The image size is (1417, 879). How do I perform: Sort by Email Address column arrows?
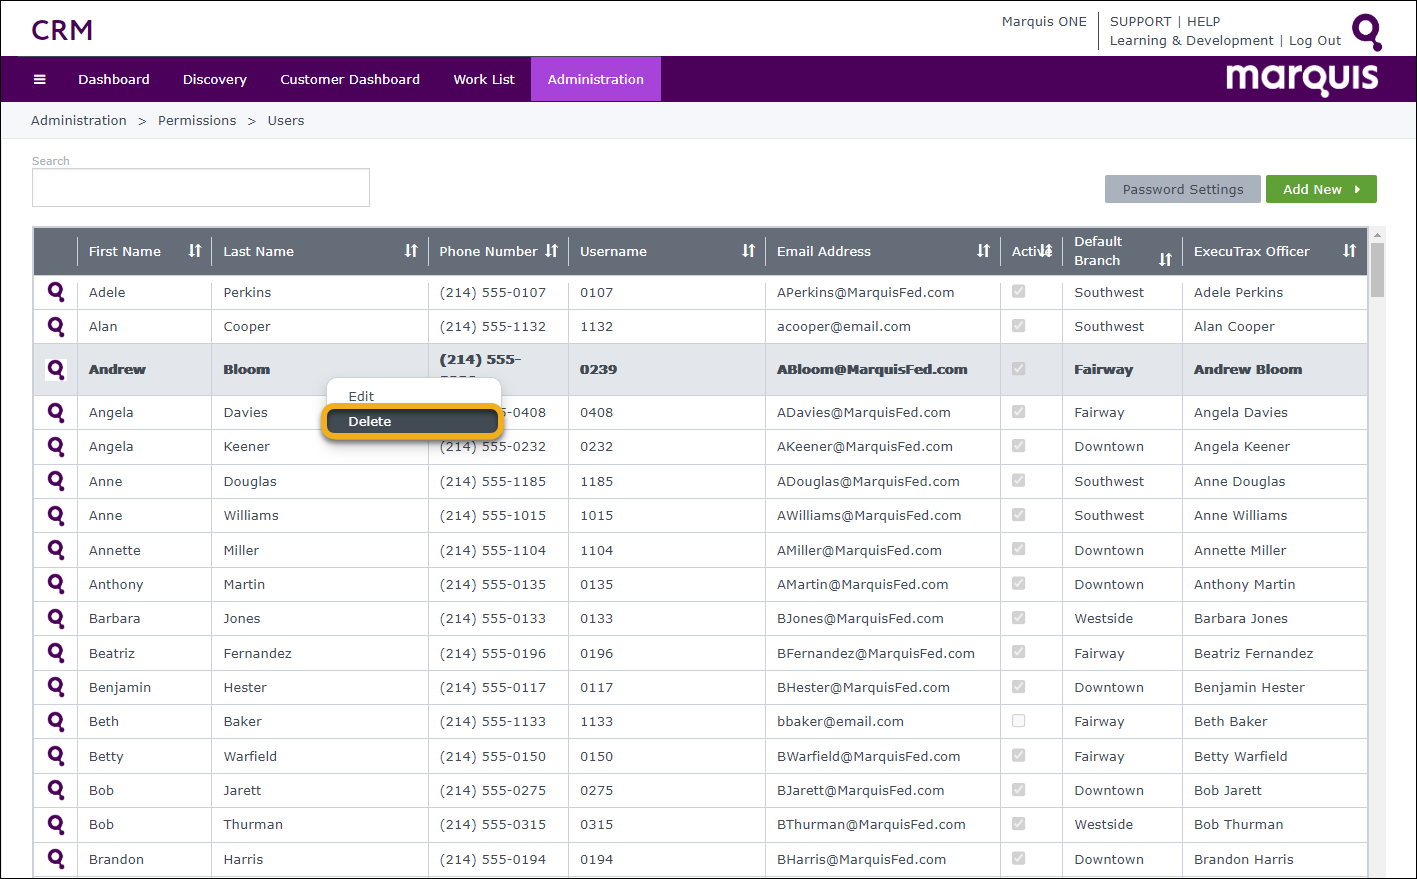[x=983, y=251]
